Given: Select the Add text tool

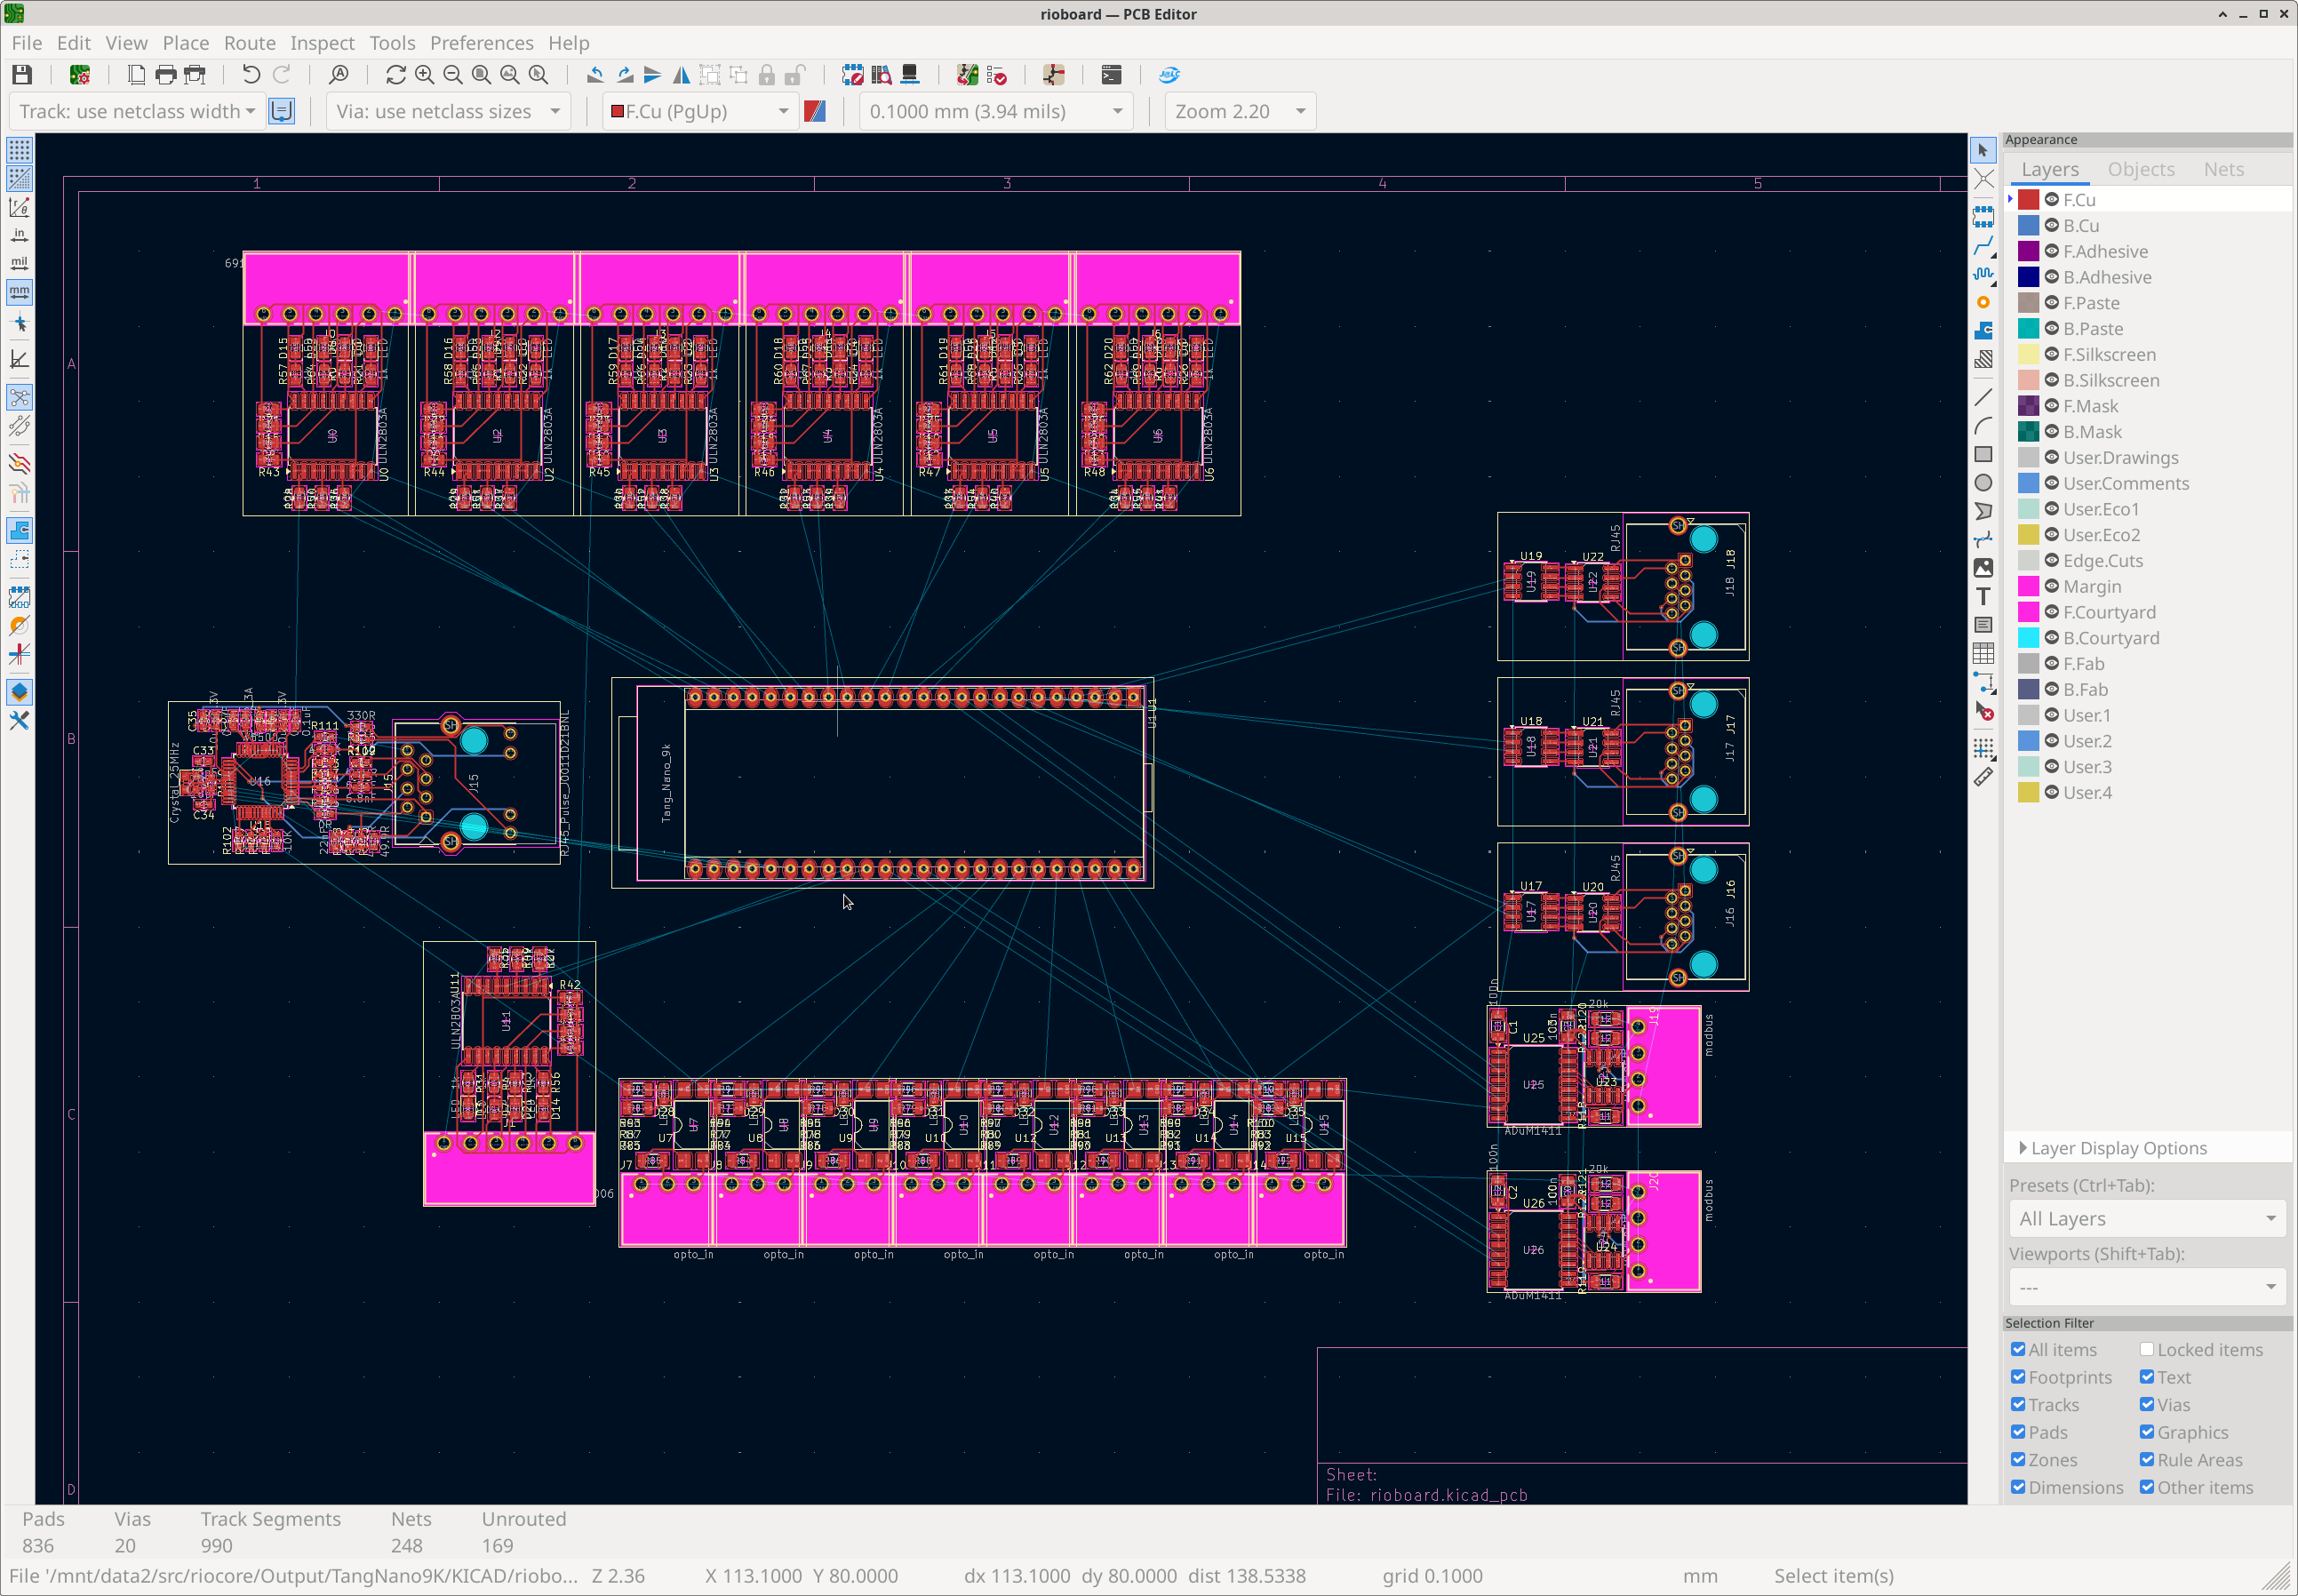Looking at the screenshot, I should pos(1983,596).
